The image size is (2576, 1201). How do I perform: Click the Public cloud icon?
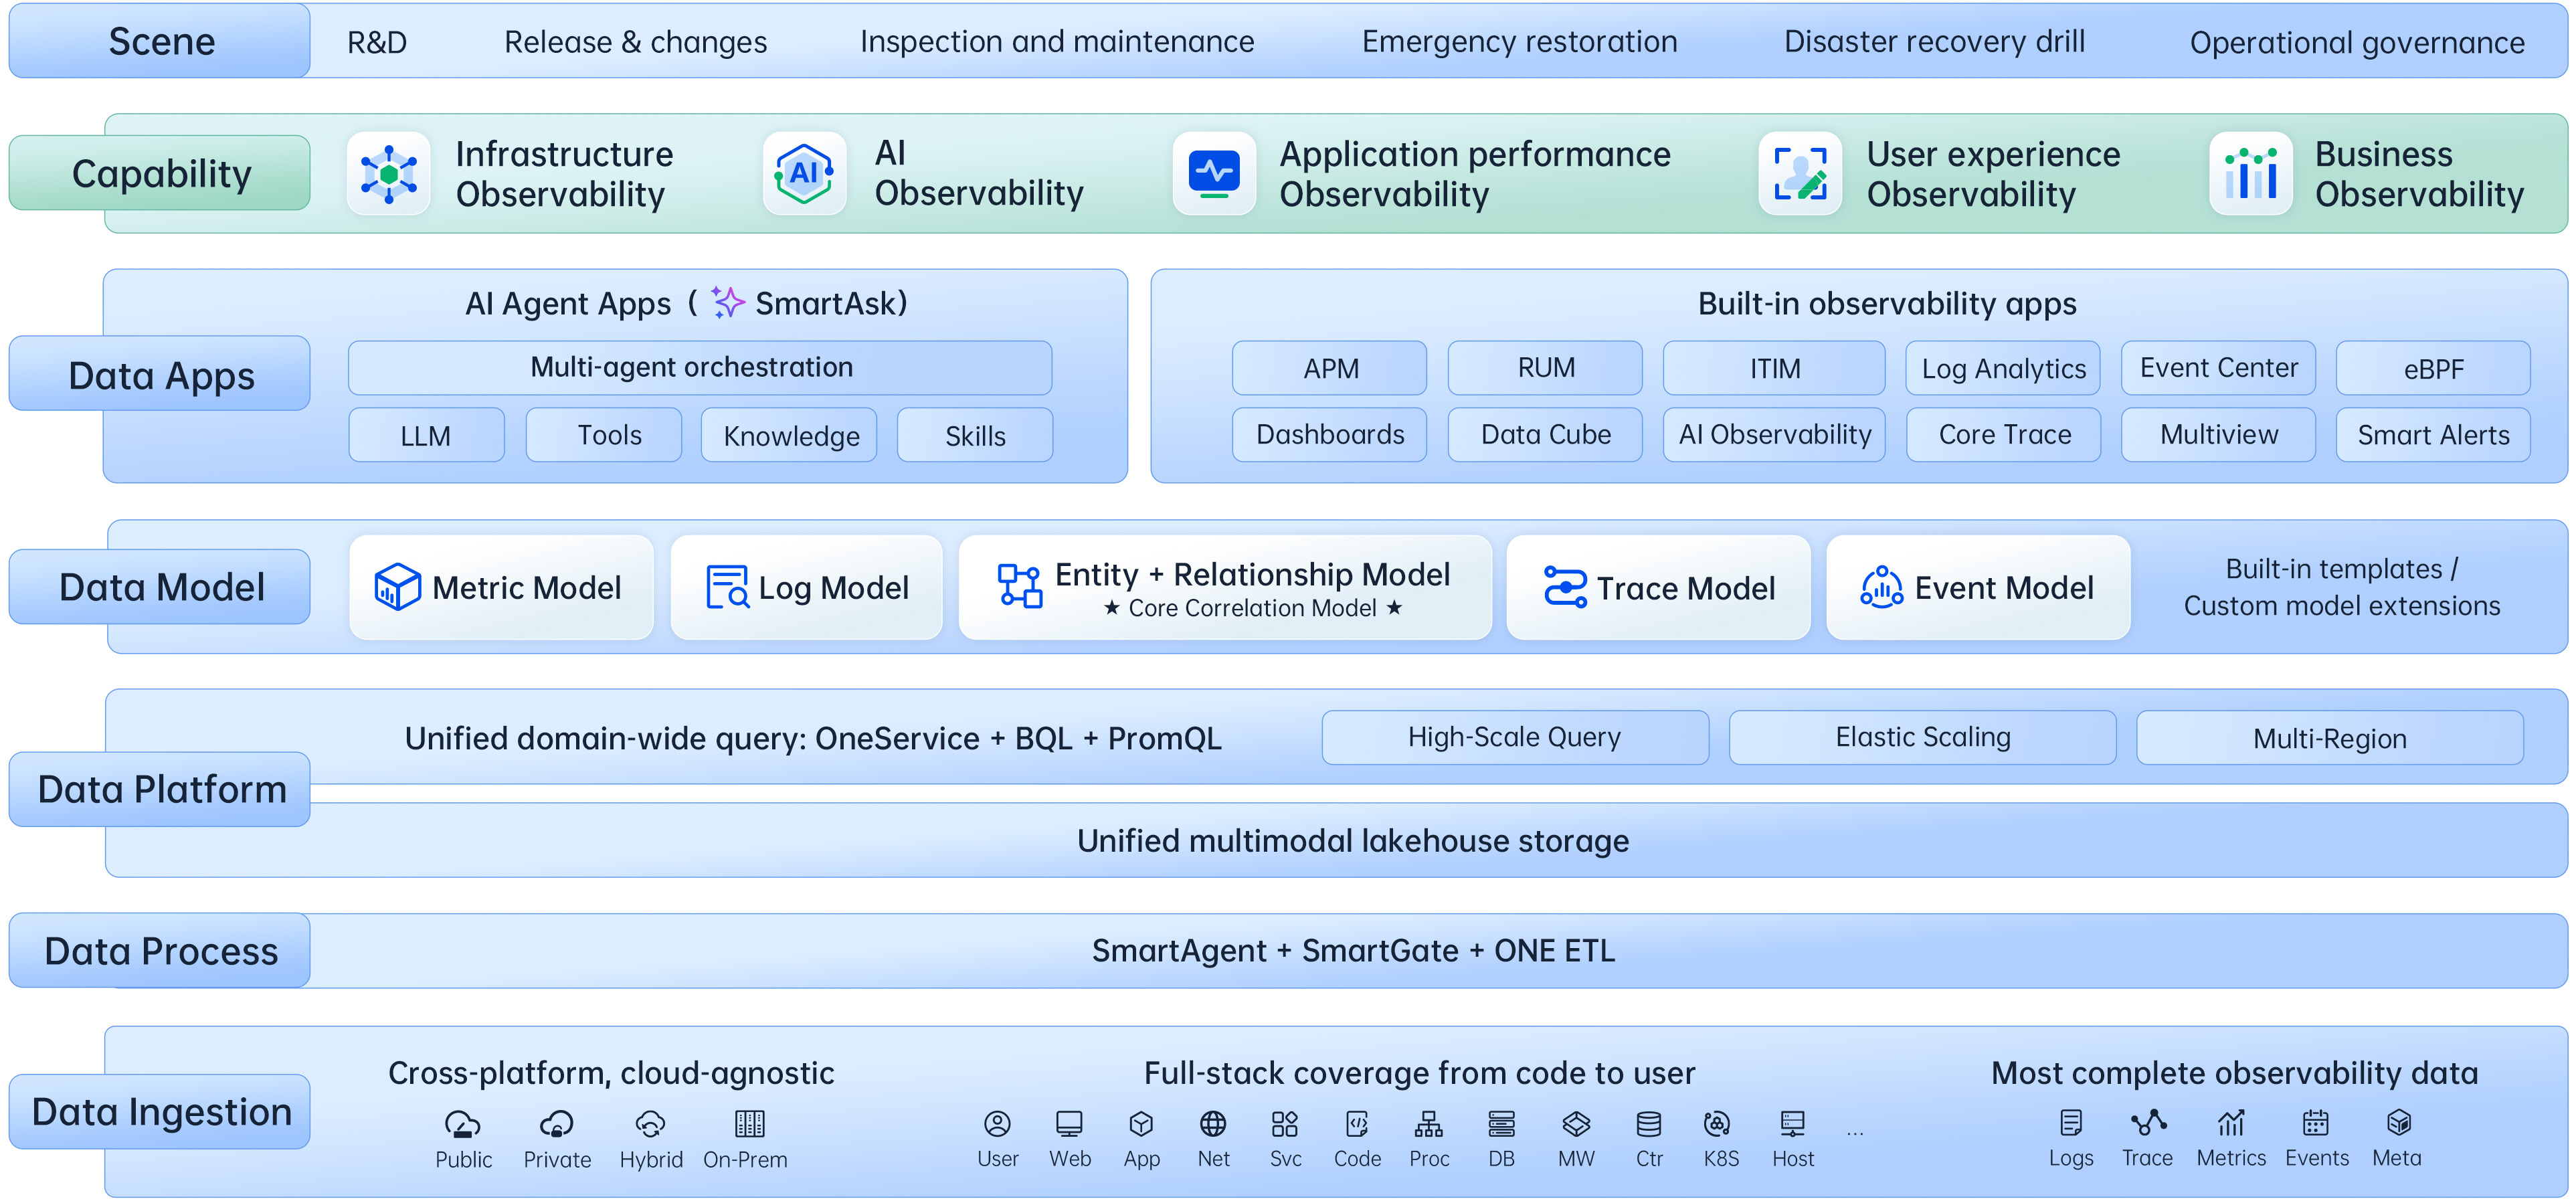tap(462, 1125)
